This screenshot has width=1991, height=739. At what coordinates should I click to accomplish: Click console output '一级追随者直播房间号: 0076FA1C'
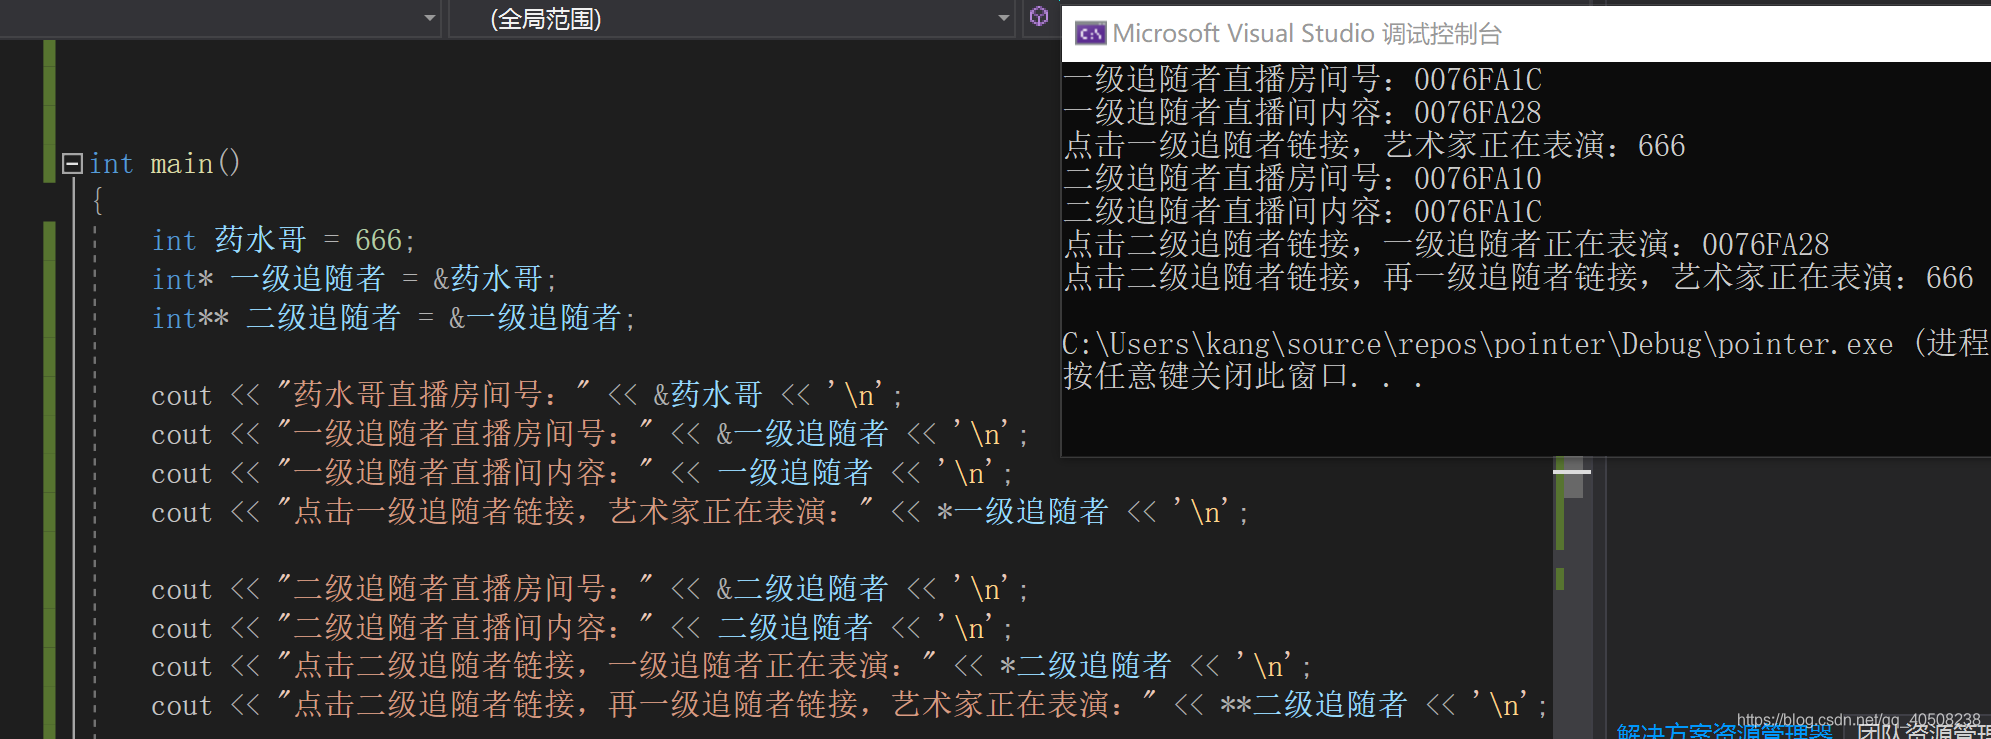(1303, 79)
